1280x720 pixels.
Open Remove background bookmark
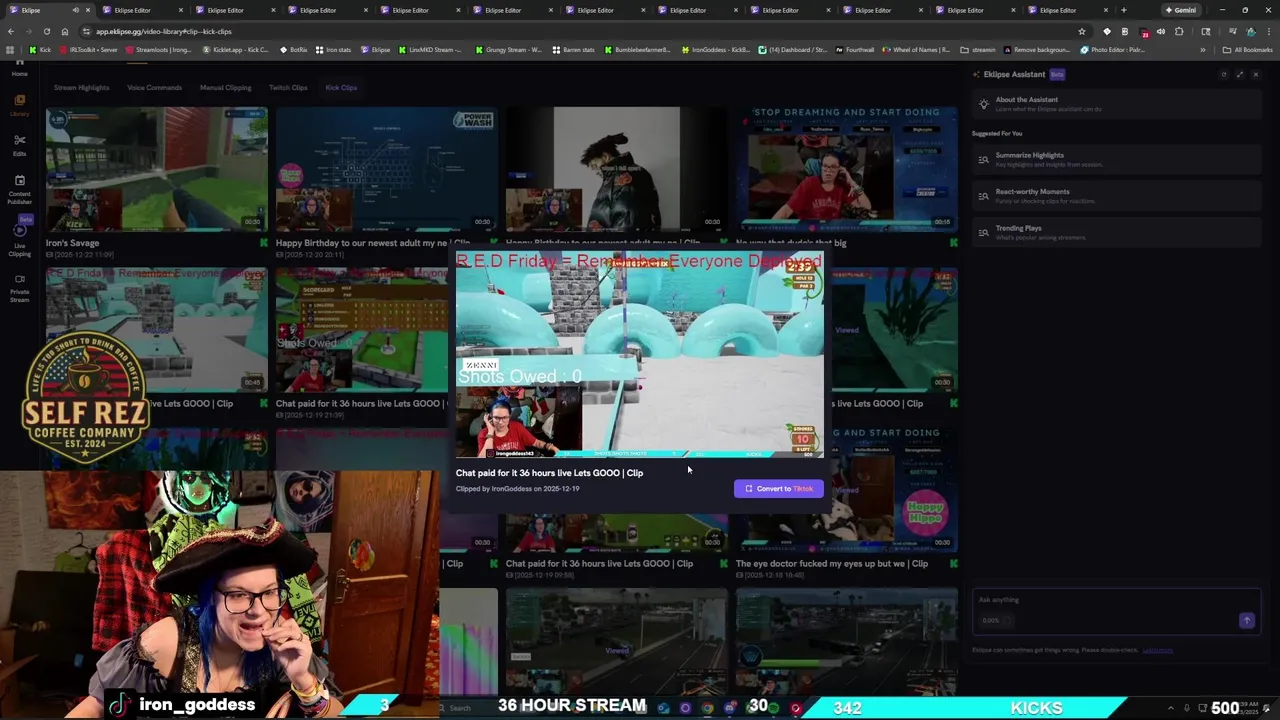click(1036, 49)
